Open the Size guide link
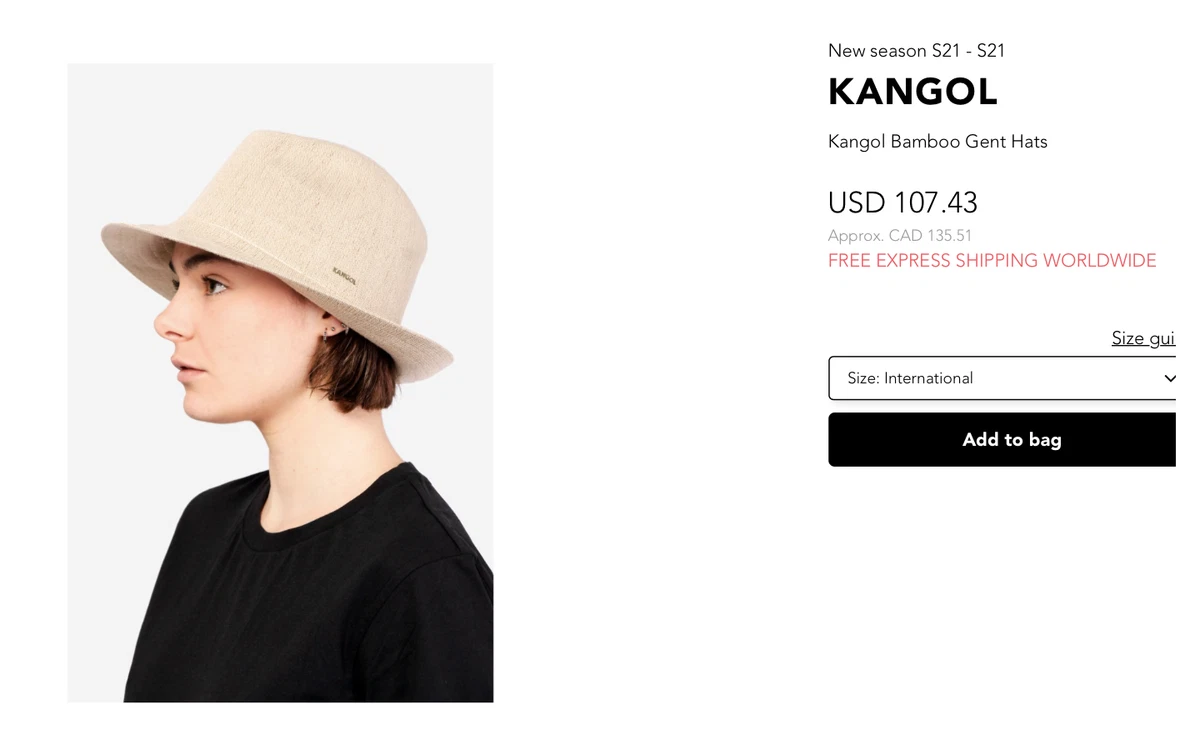This screenshot has height=750, width=1200. pyautogui.click(x=1143, y=338)
